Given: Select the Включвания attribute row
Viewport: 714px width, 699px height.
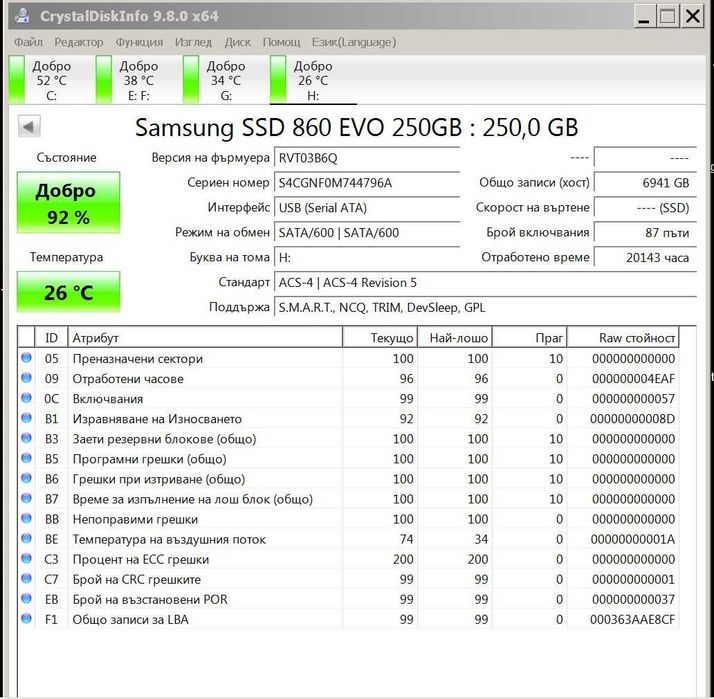Looking at the screenshot, I should pos(348,399).
